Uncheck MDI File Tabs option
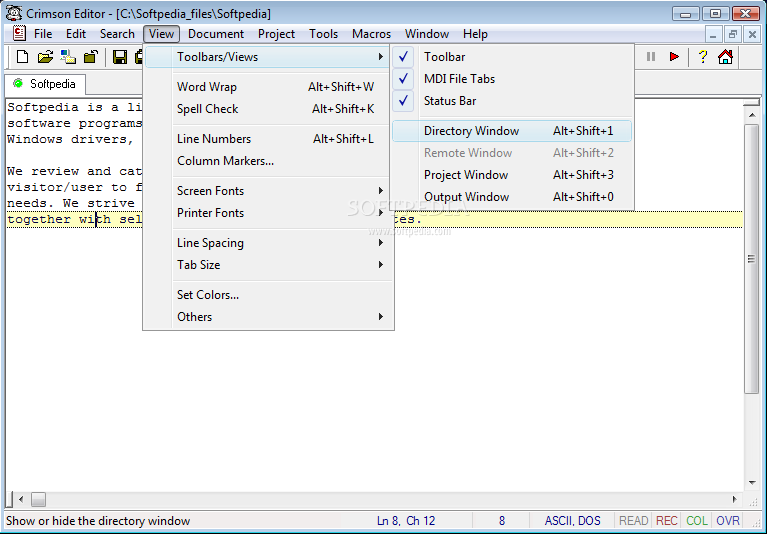767x534 pixels. [511, 79]
